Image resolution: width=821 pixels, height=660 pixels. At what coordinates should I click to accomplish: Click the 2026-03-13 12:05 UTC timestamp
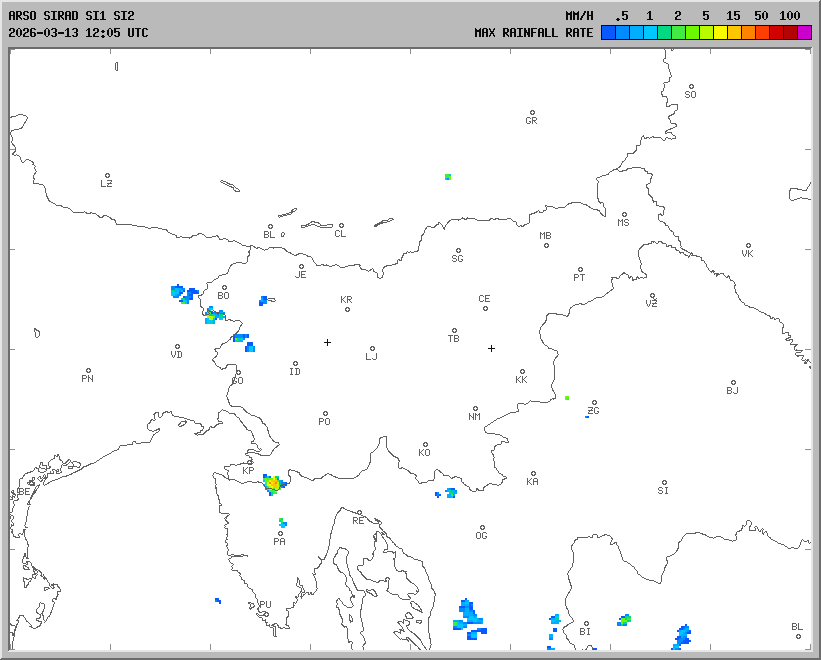click(x=78, y=33)
